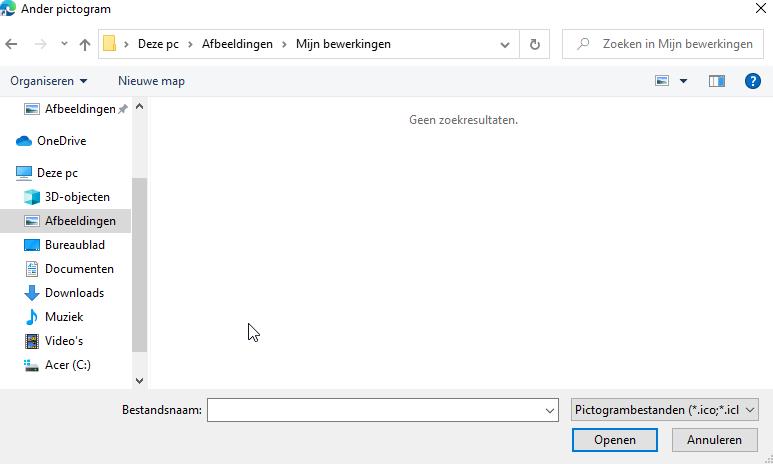Open OneDrive in navigation pane
This screenshot has height=464, width=773.
51,141
